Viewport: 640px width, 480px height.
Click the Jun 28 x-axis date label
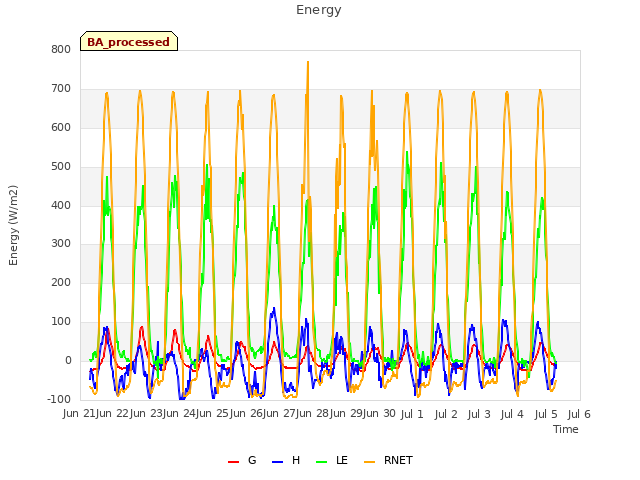click(312, 414)
